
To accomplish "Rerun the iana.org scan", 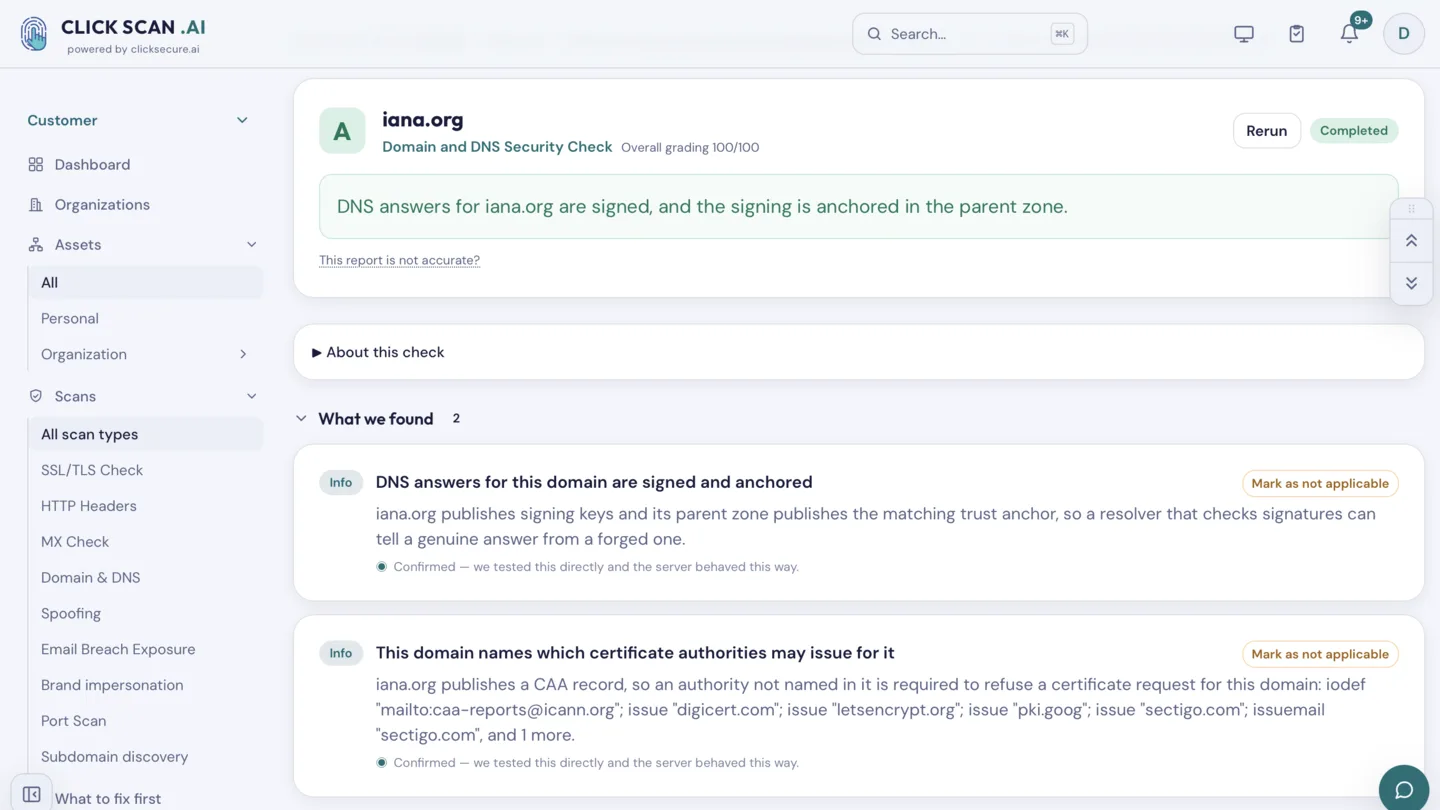I will point(1267,131).
